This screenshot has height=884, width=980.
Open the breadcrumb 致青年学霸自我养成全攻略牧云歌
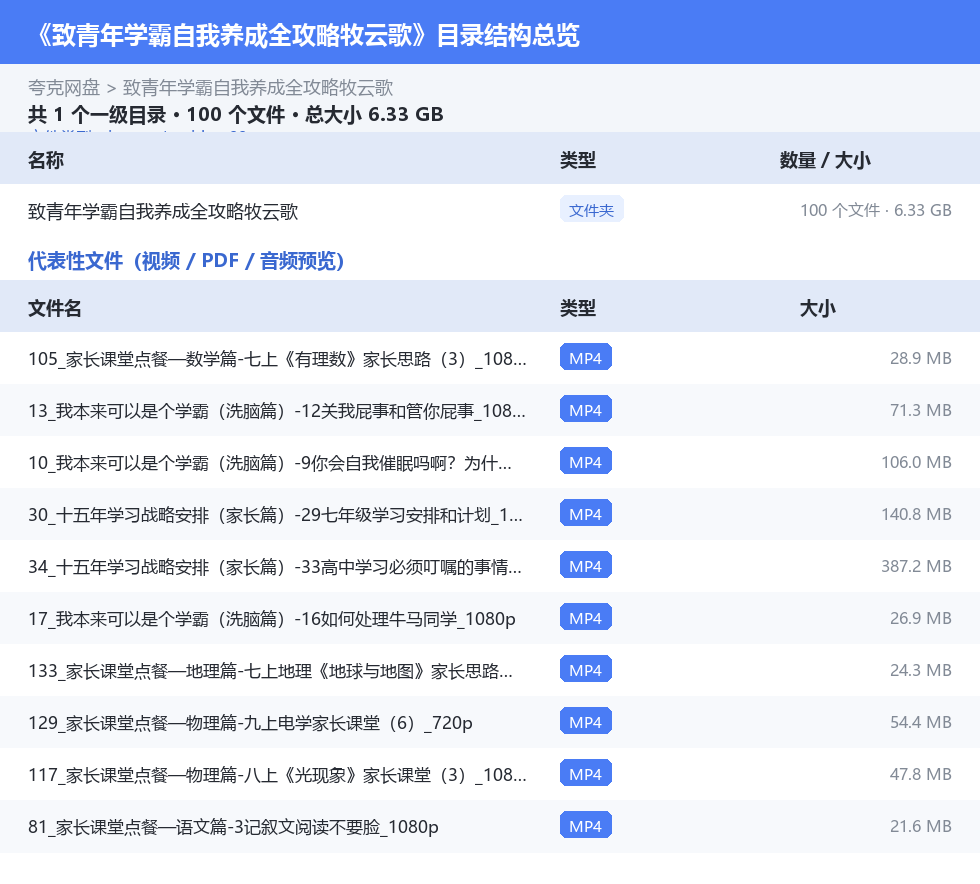[258, 88]
